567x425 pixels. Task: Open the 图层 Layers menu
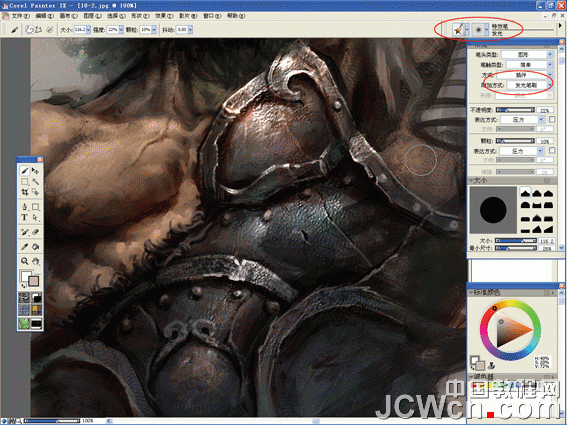[92, 16]
